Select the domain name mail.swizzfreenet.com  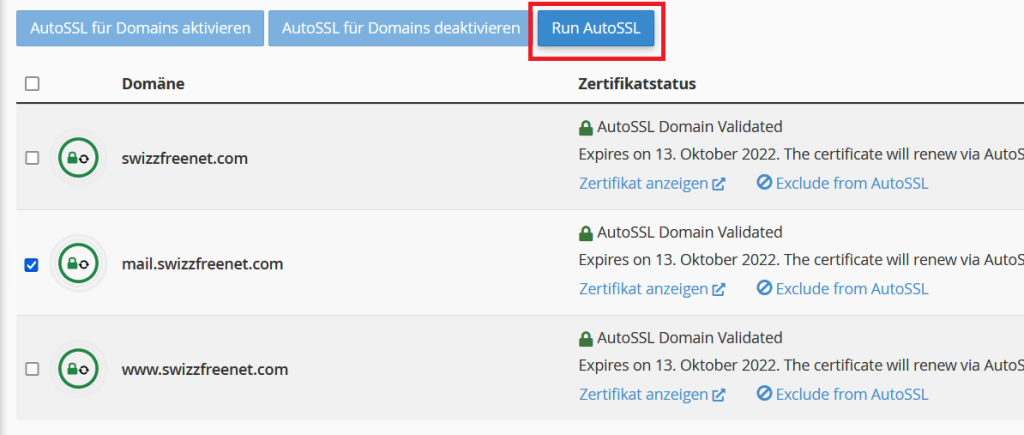tap(202, 264)
